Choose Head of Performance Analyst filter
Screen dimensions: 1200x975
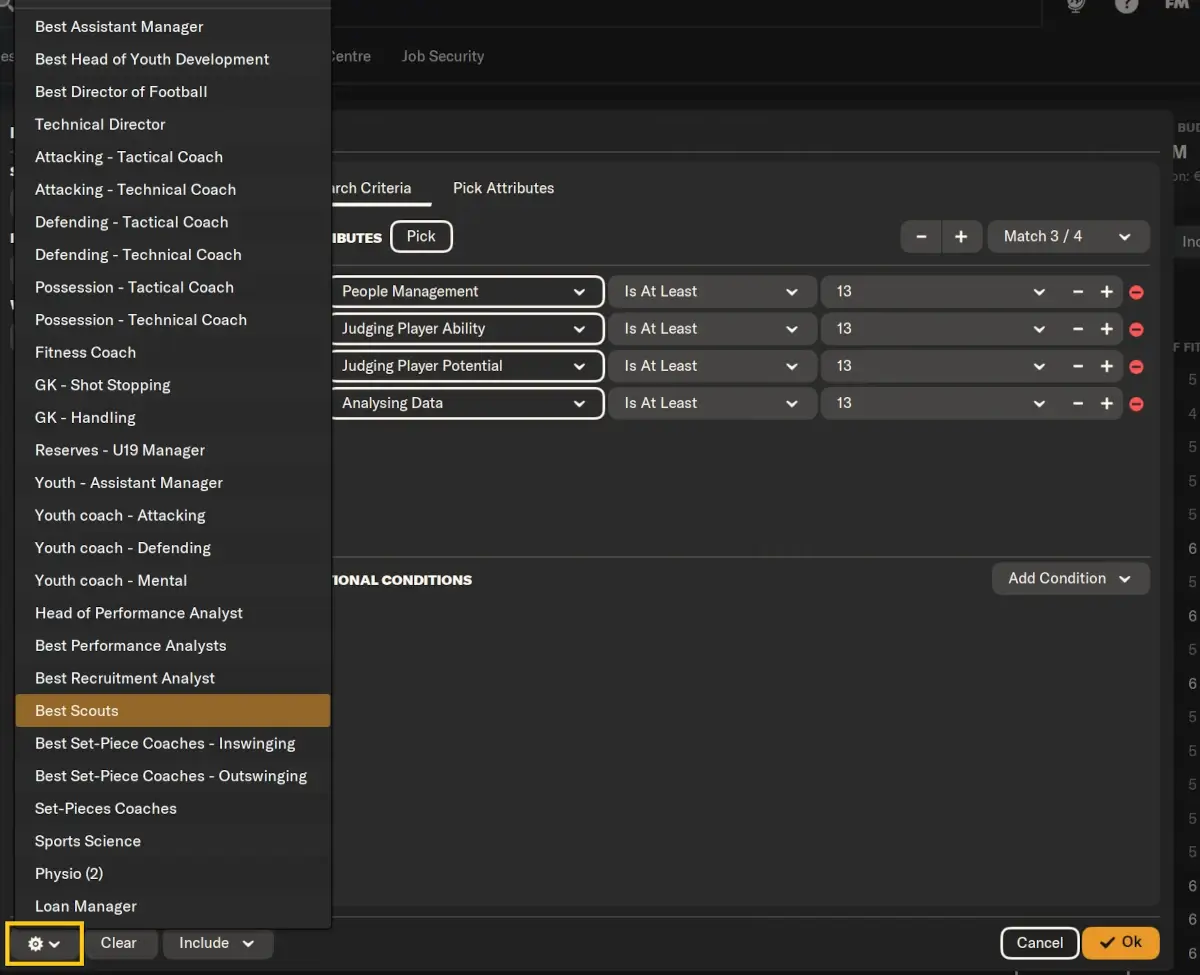pyautogui.click(x=173, y=613)
